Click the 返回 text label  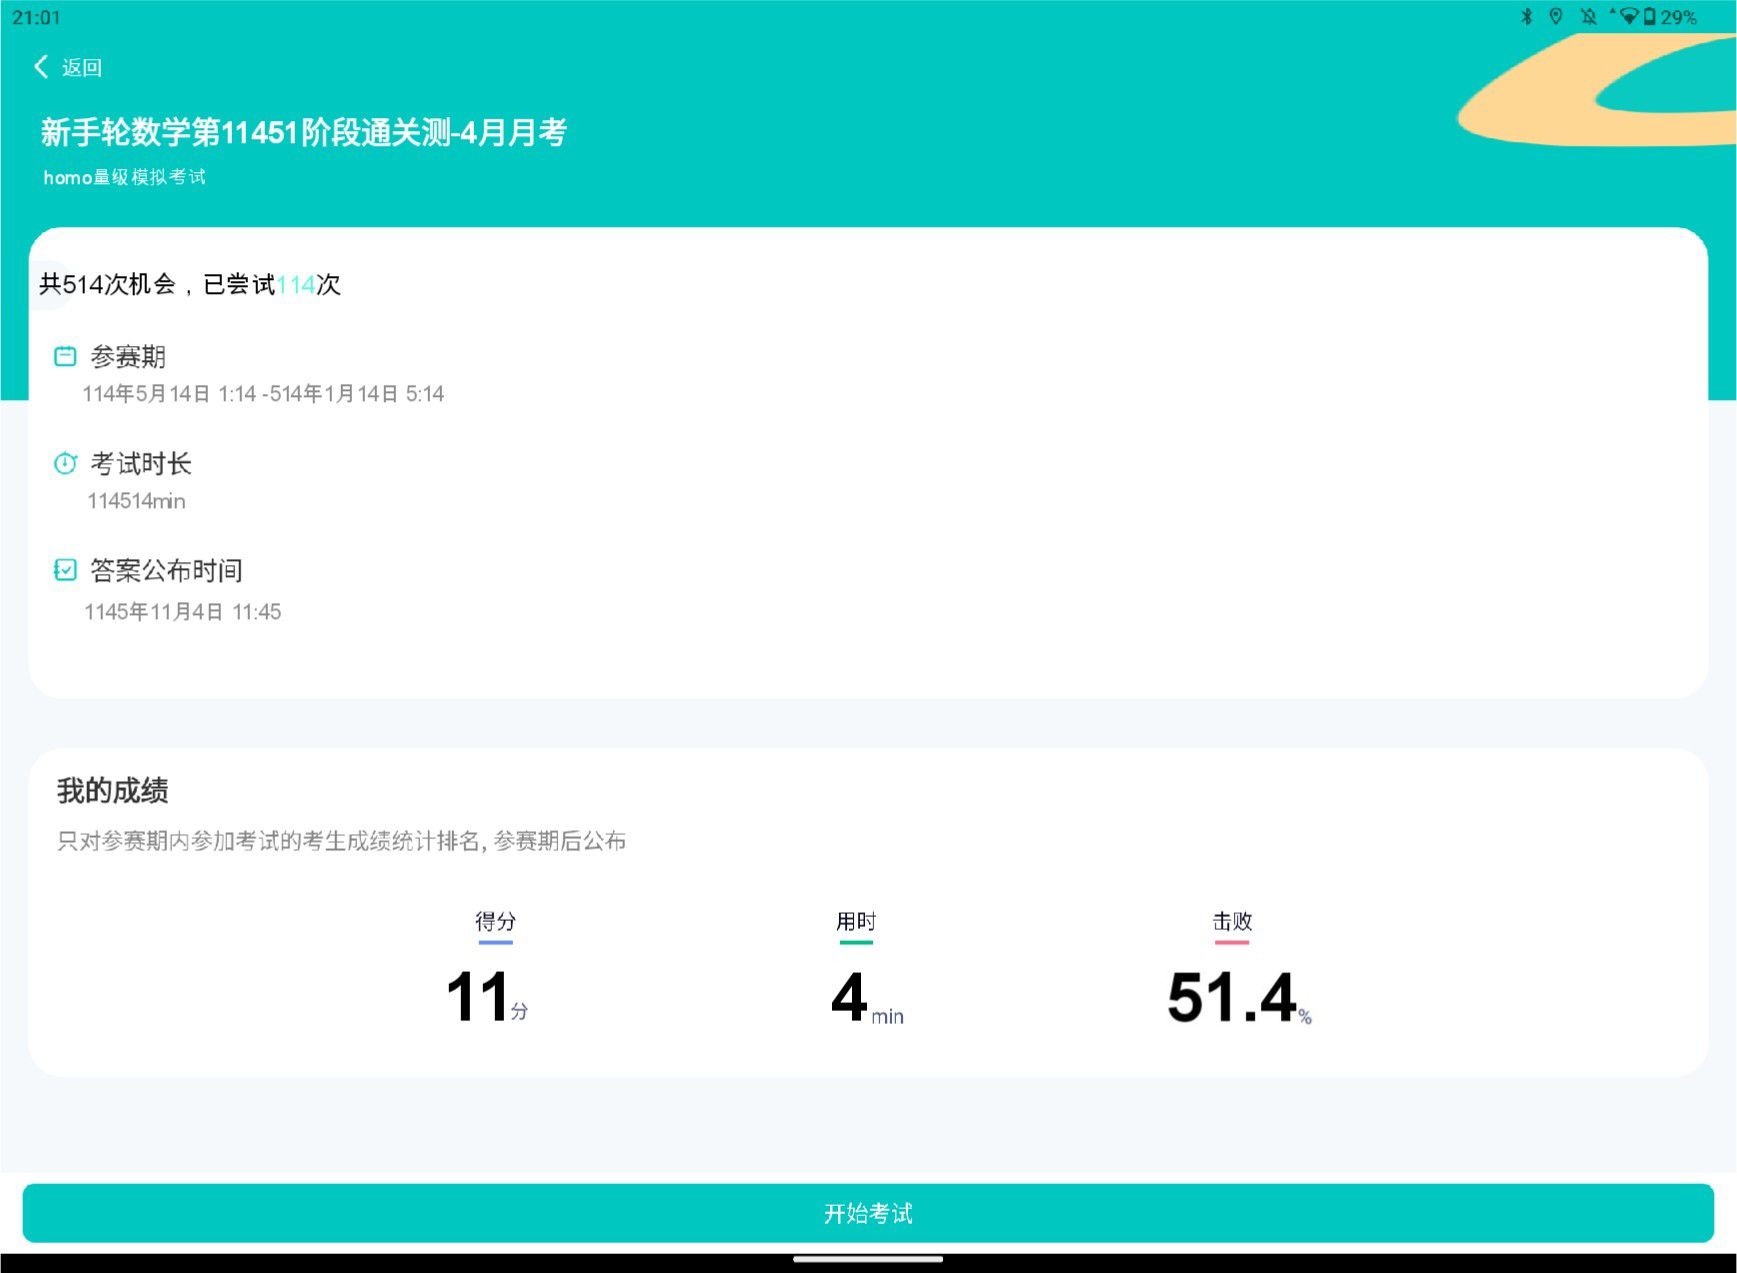pyautogui.click(x=82, y=68)
